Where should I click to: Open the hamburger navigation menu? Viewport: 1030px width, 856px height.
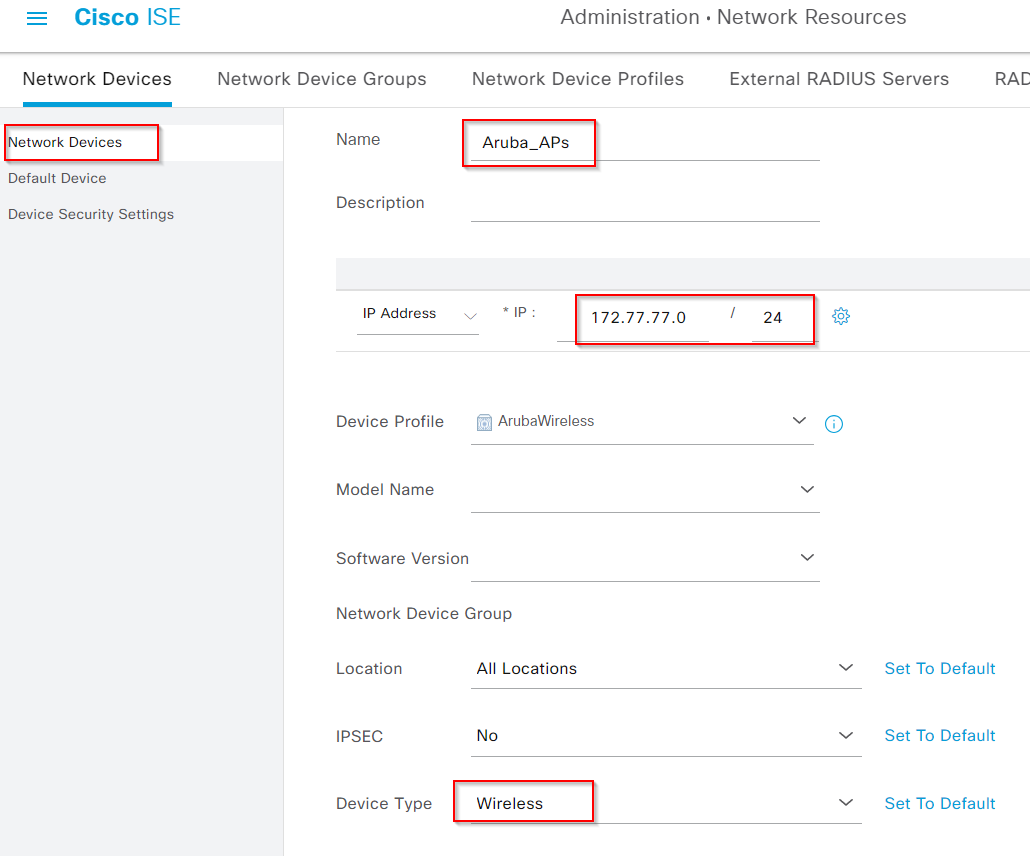tap(37, 18)
